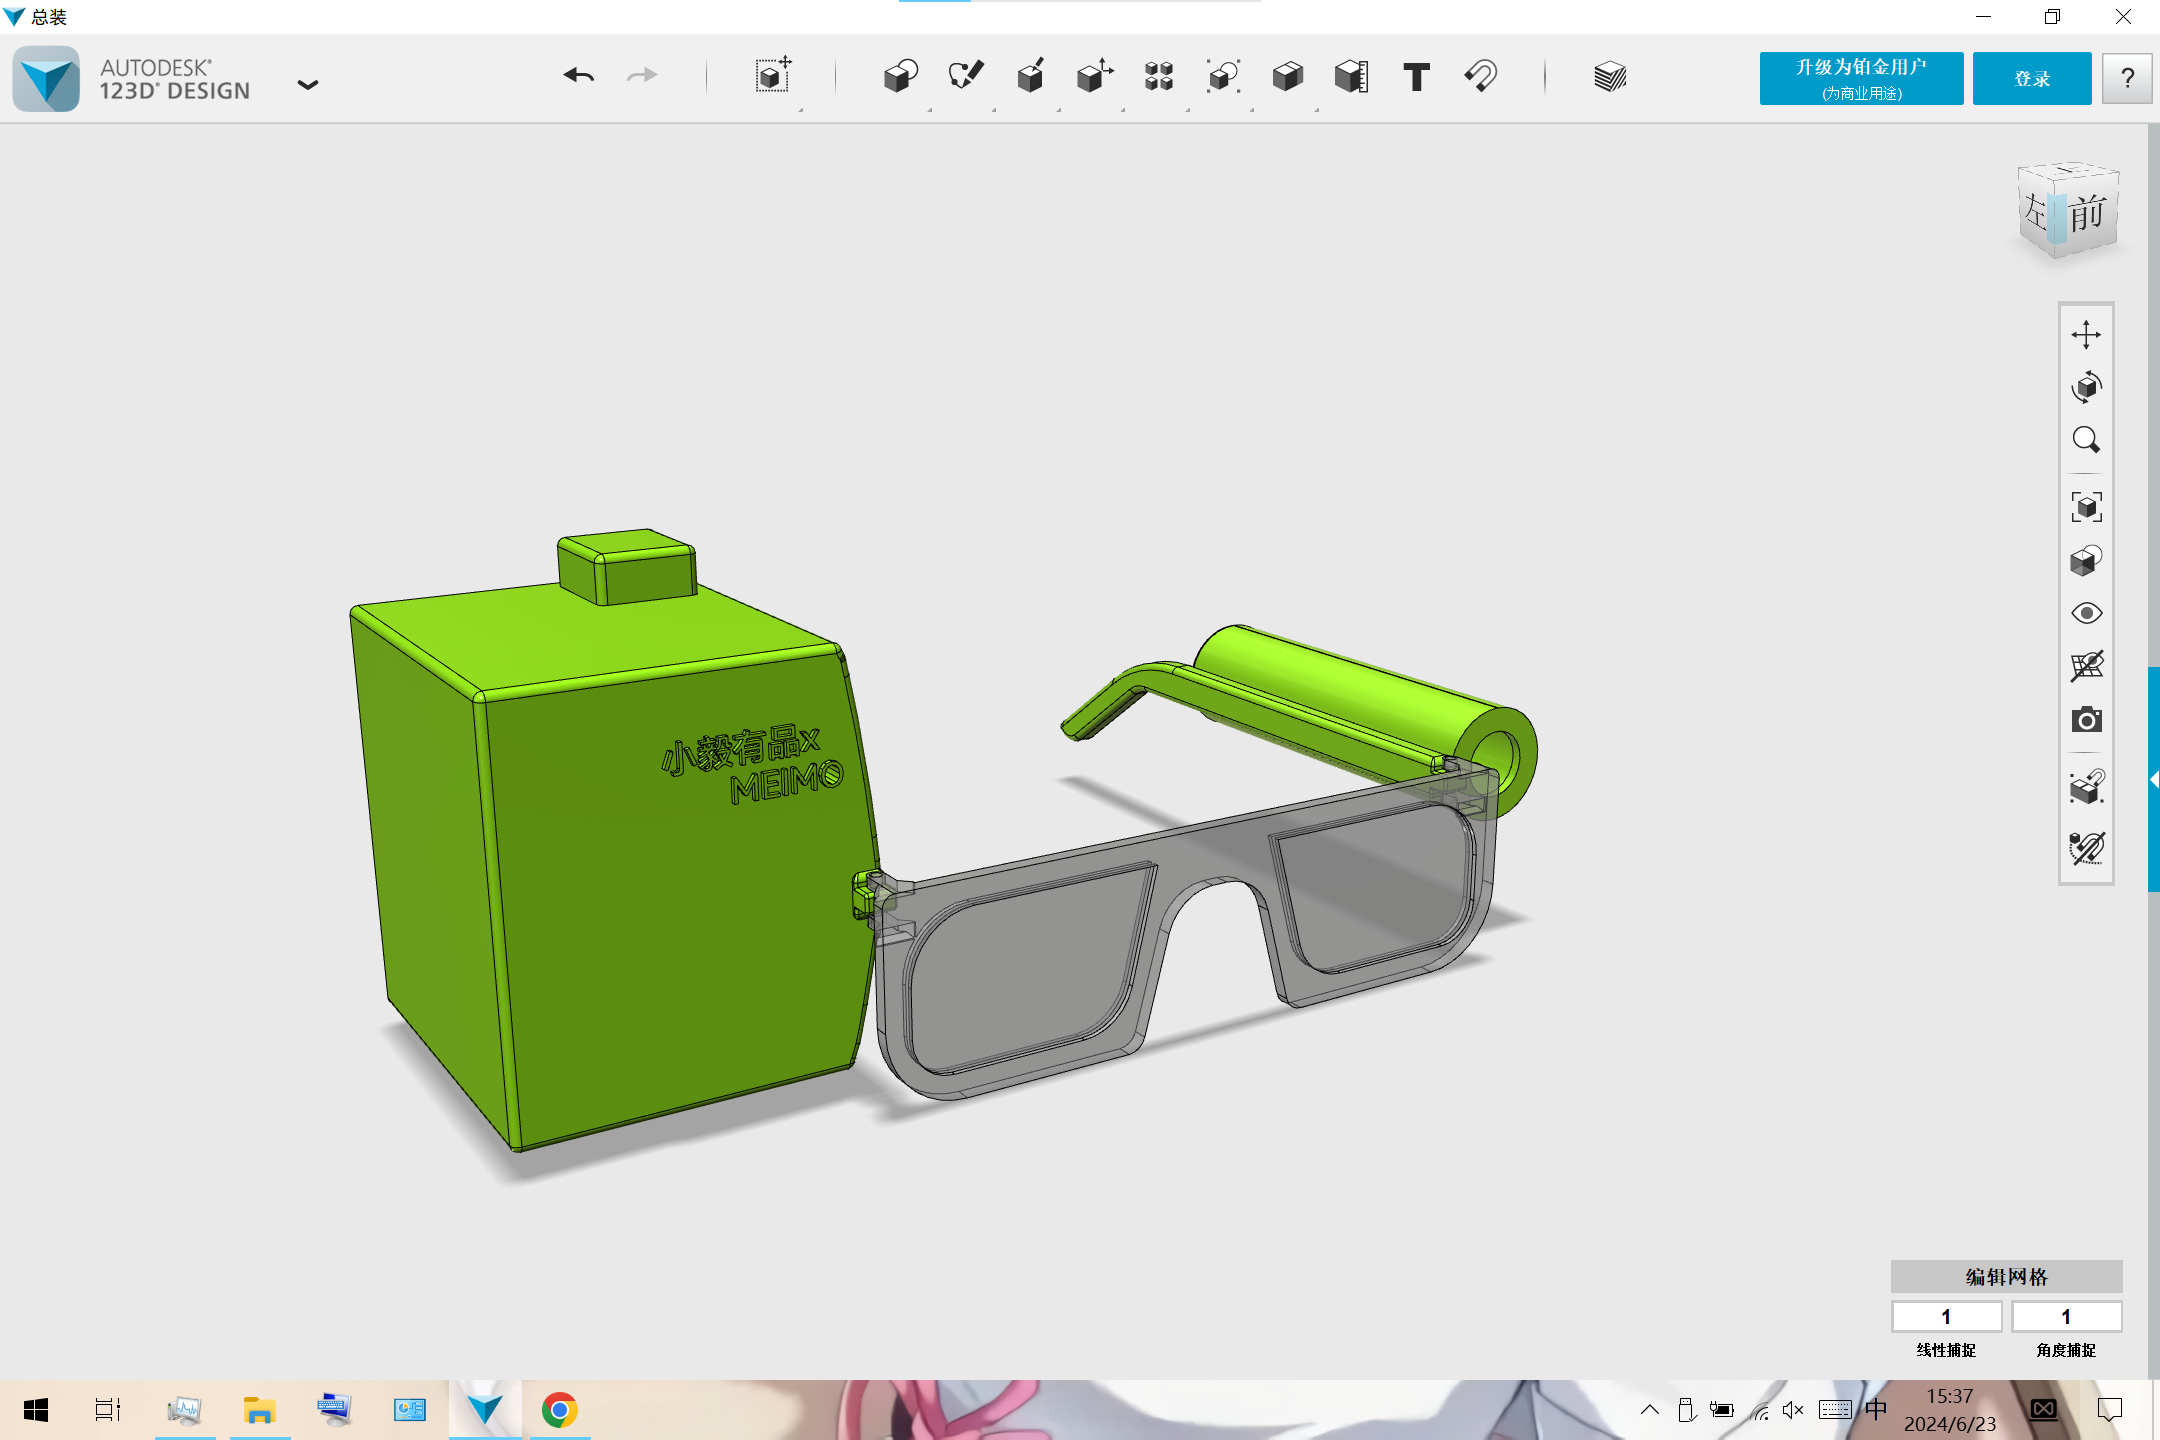Click the upgrade to premium button

point(1861,78)
